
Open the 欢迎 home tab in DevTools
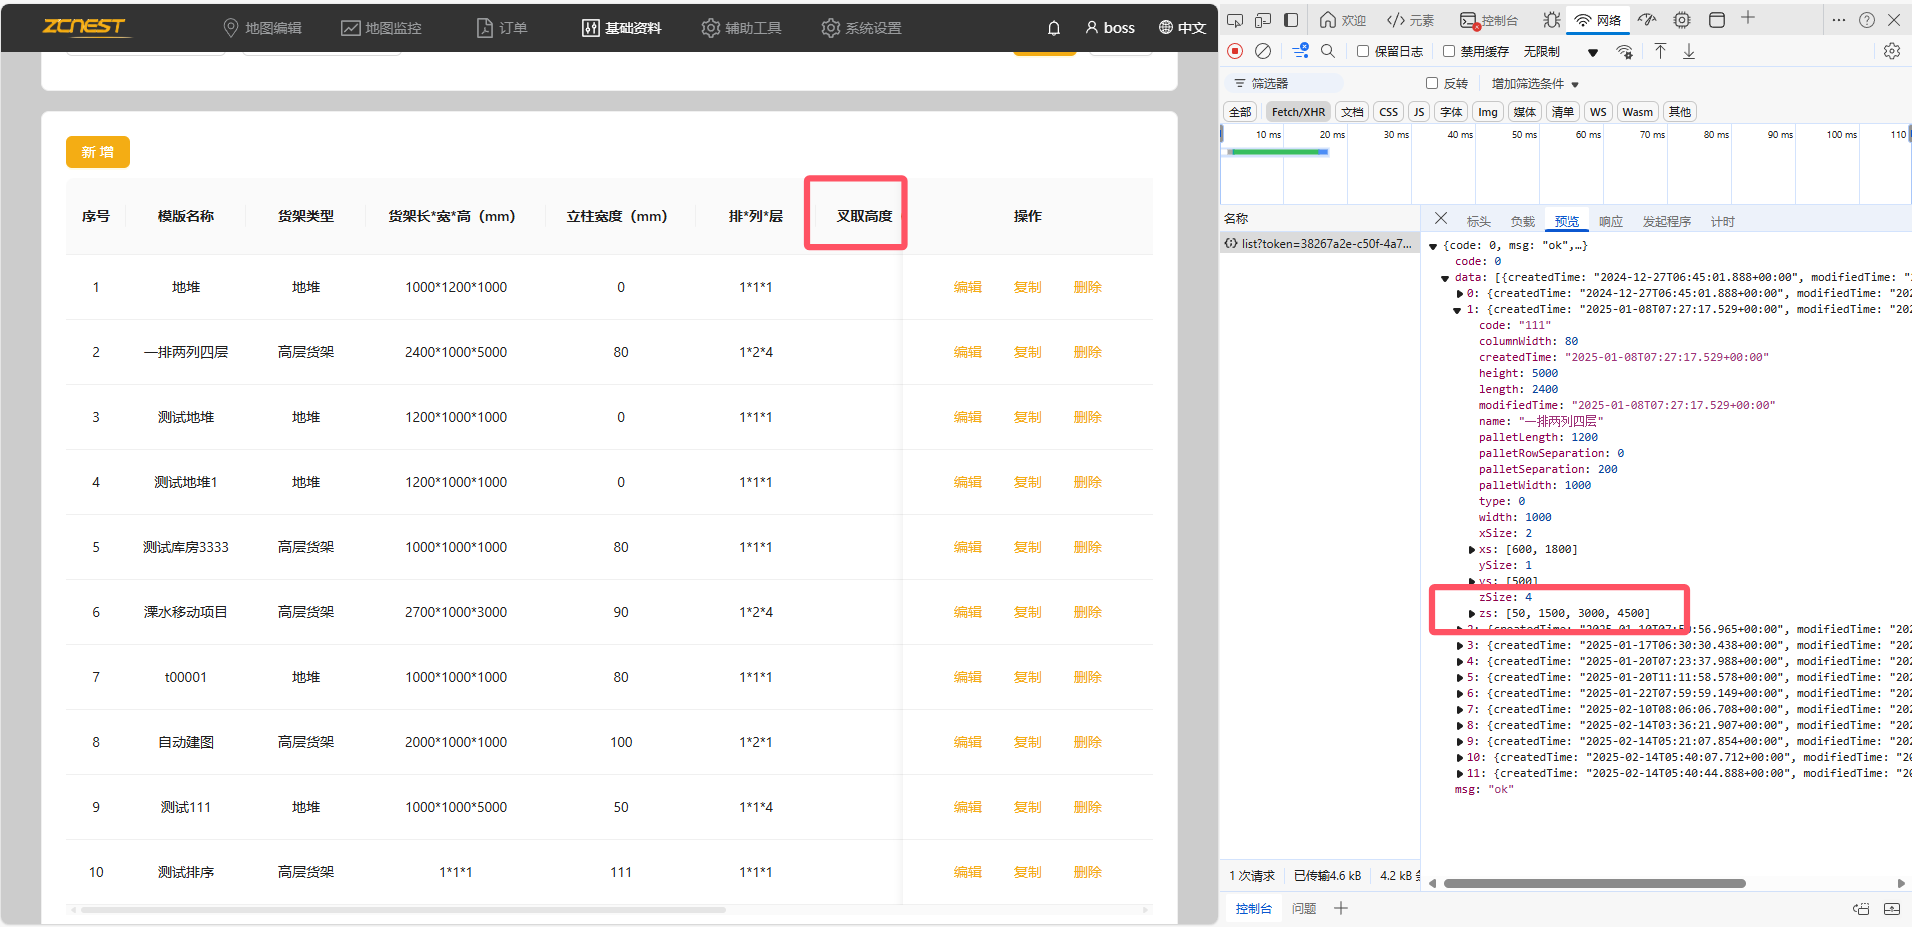tap(1342, 20)
